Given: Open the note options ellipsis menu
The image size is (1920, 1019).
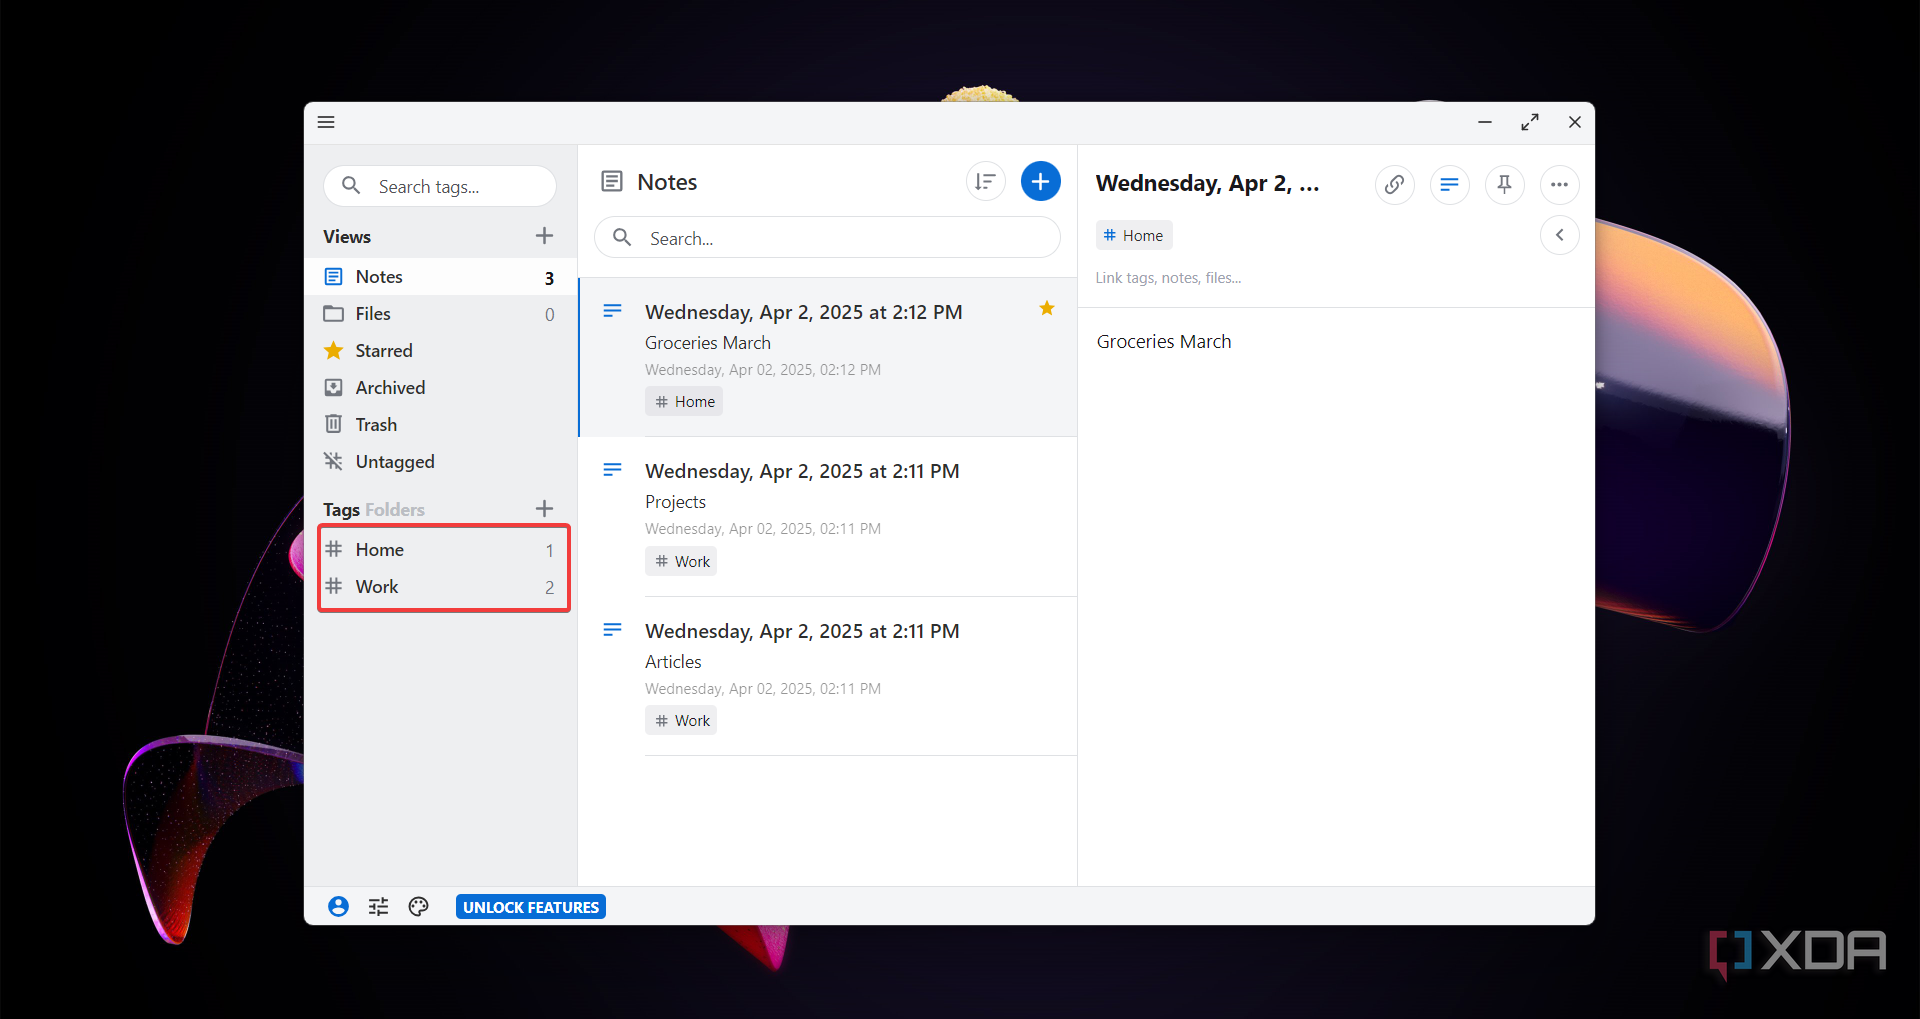Looking at the screenshot, I should 1559,184.
